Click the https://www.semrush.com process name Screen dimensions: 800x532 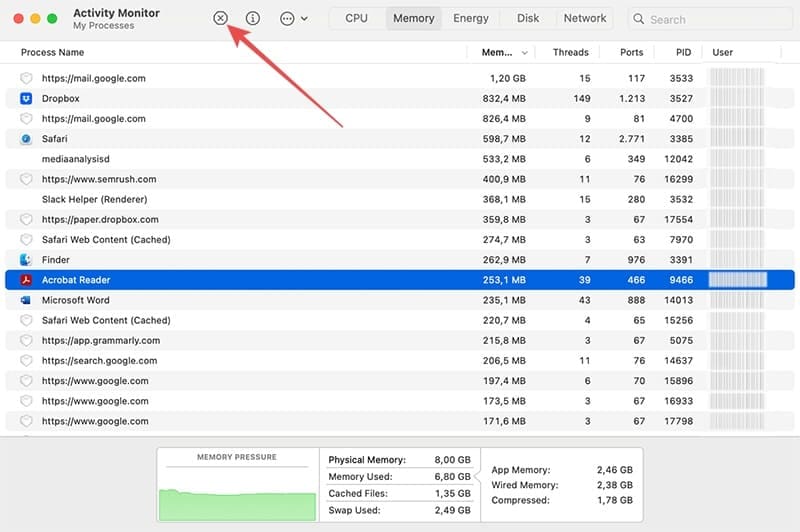(99, 179)
